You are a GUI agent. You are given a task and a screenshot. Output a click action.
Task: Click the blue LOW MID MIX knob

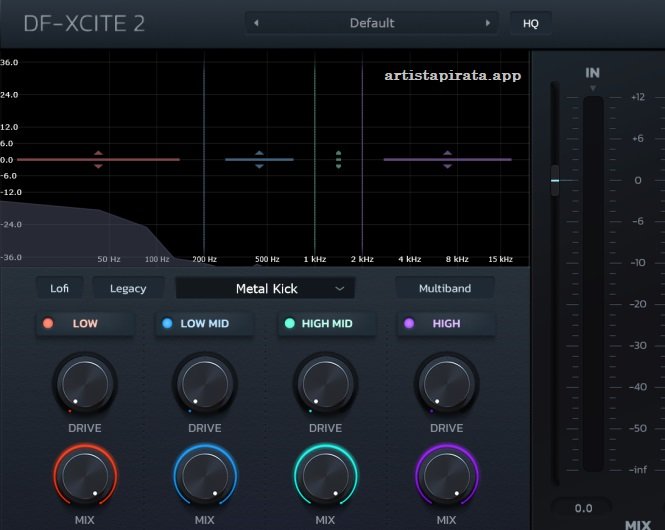click(x=205, y=476)
